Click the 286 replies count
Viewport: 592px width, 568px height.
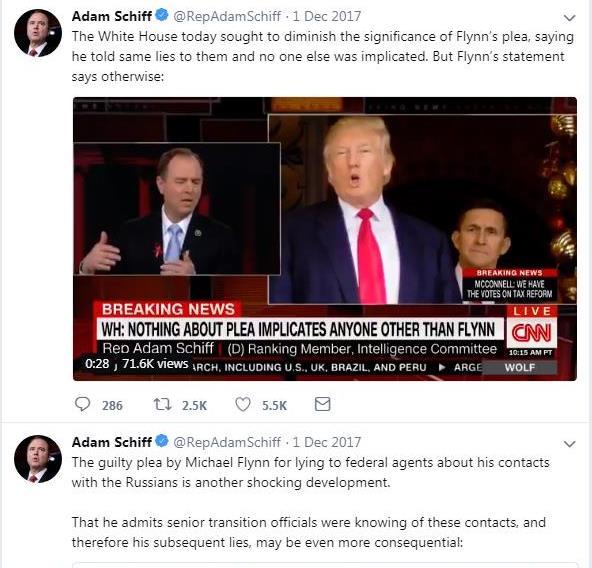[112, 406]
